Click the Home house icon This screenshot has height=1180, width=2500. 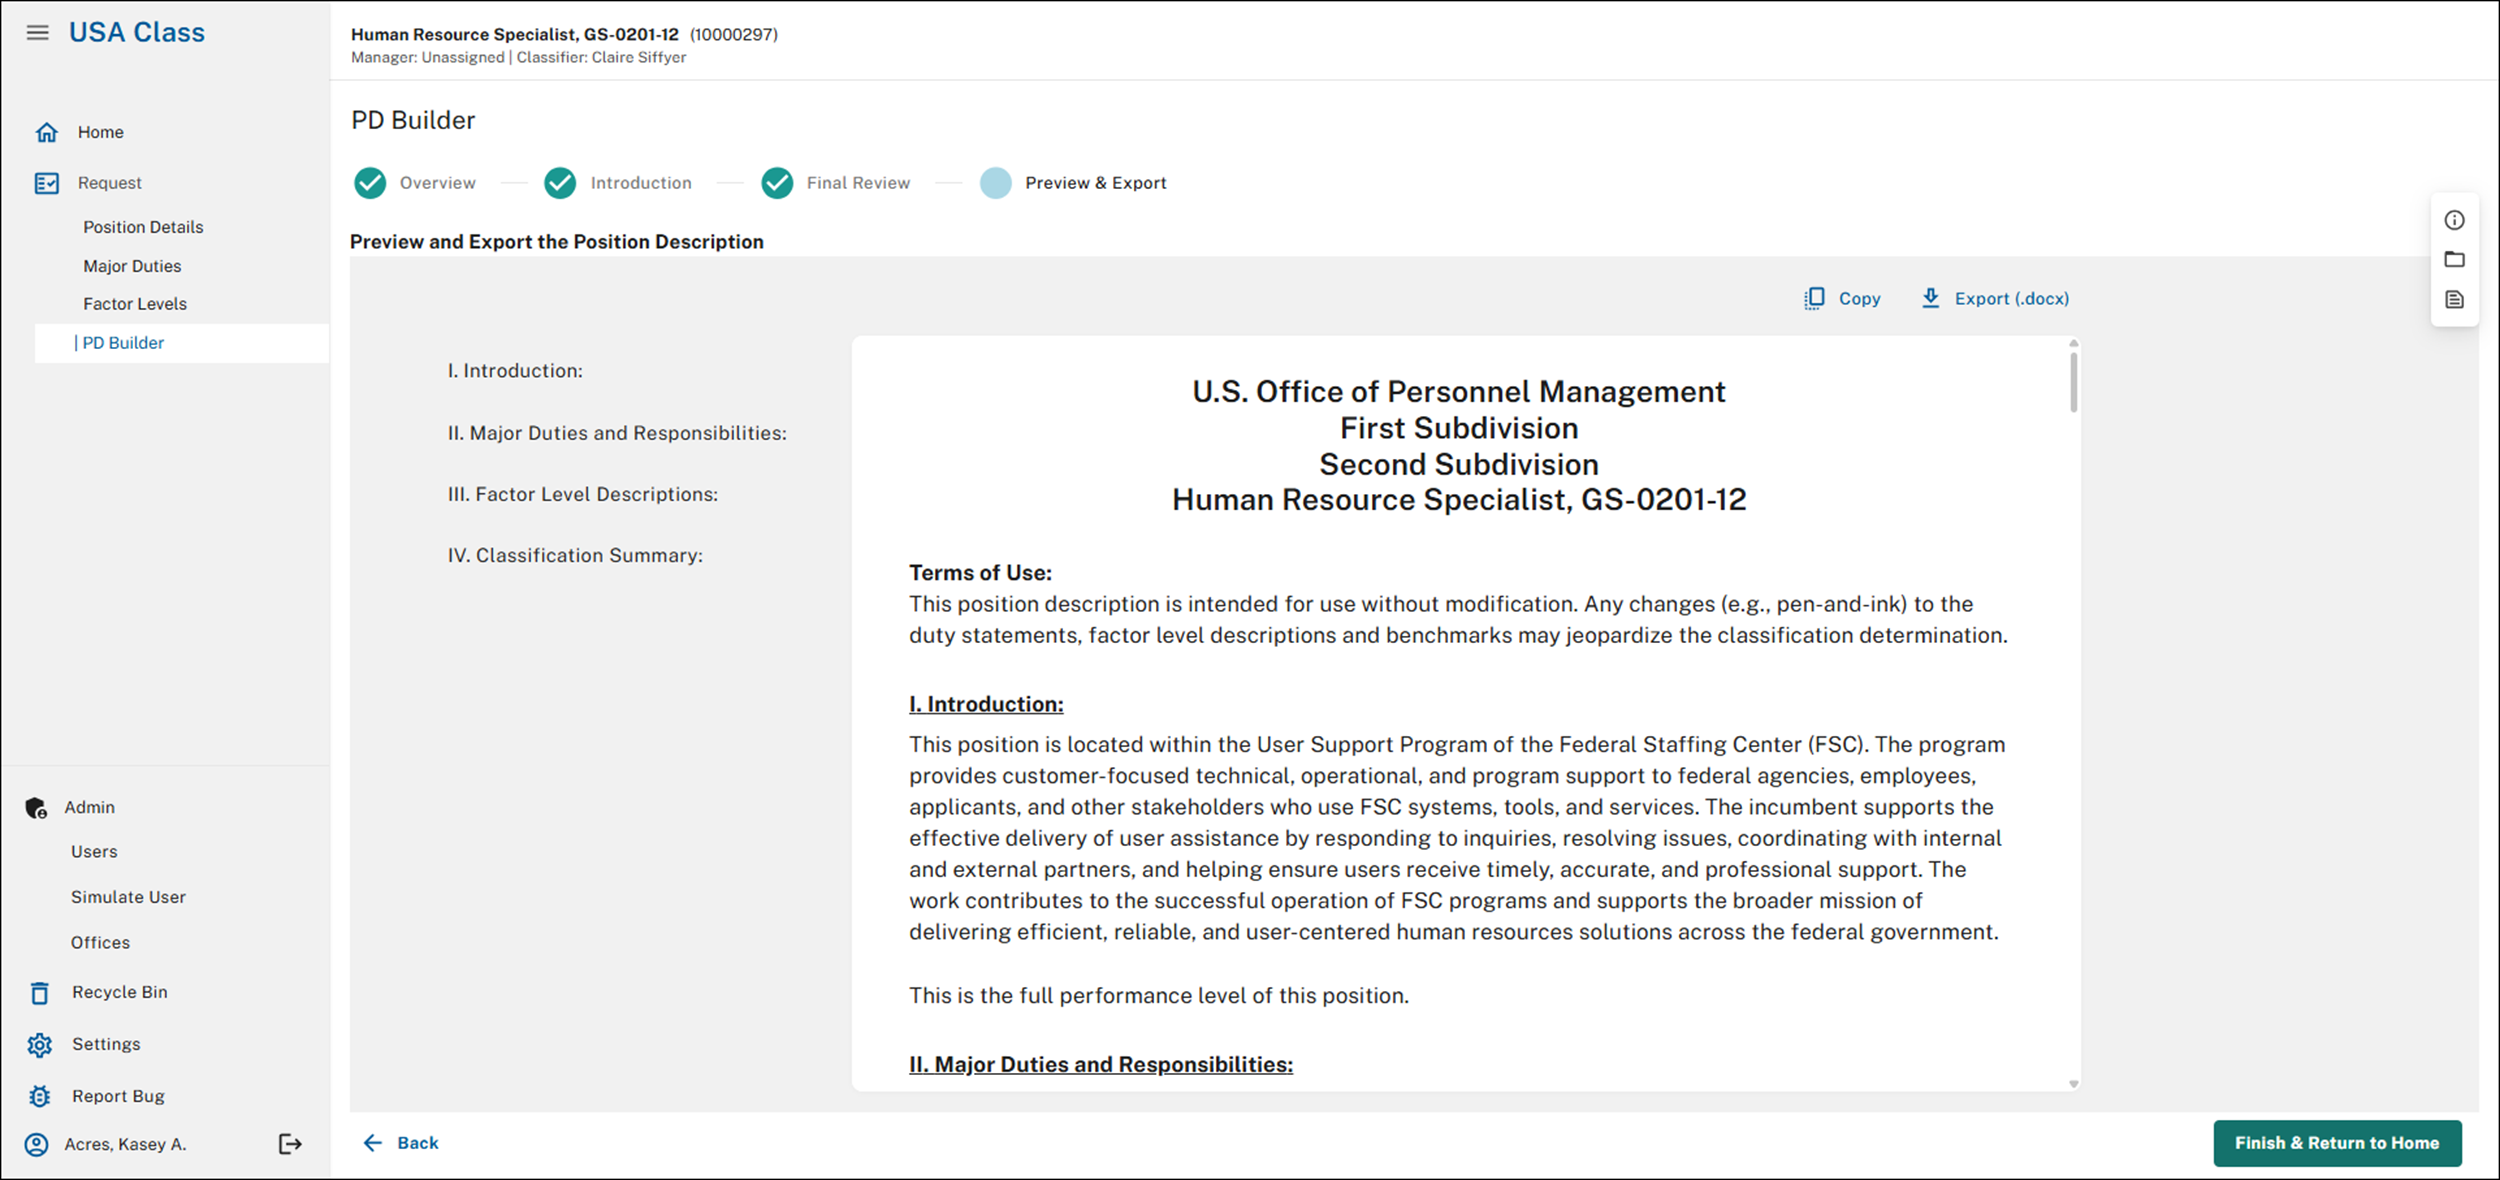click(x=46, y=132)
